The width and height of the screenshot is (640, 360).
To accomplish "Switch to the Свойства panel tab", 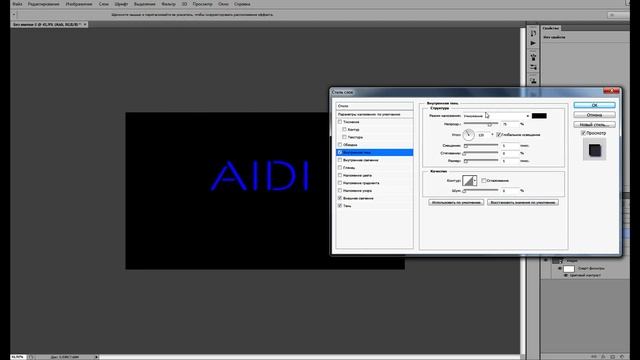I will (551, 28).
